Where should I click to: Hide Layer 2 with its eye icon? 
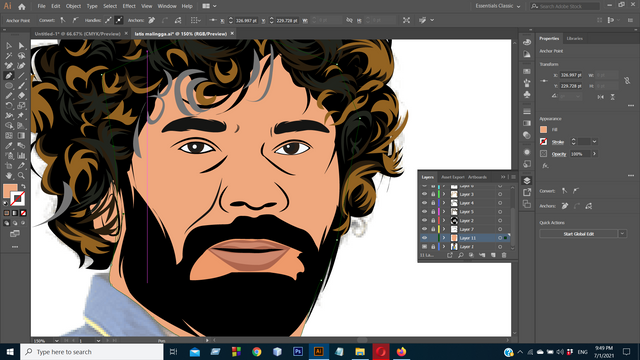tap(424, 220)
